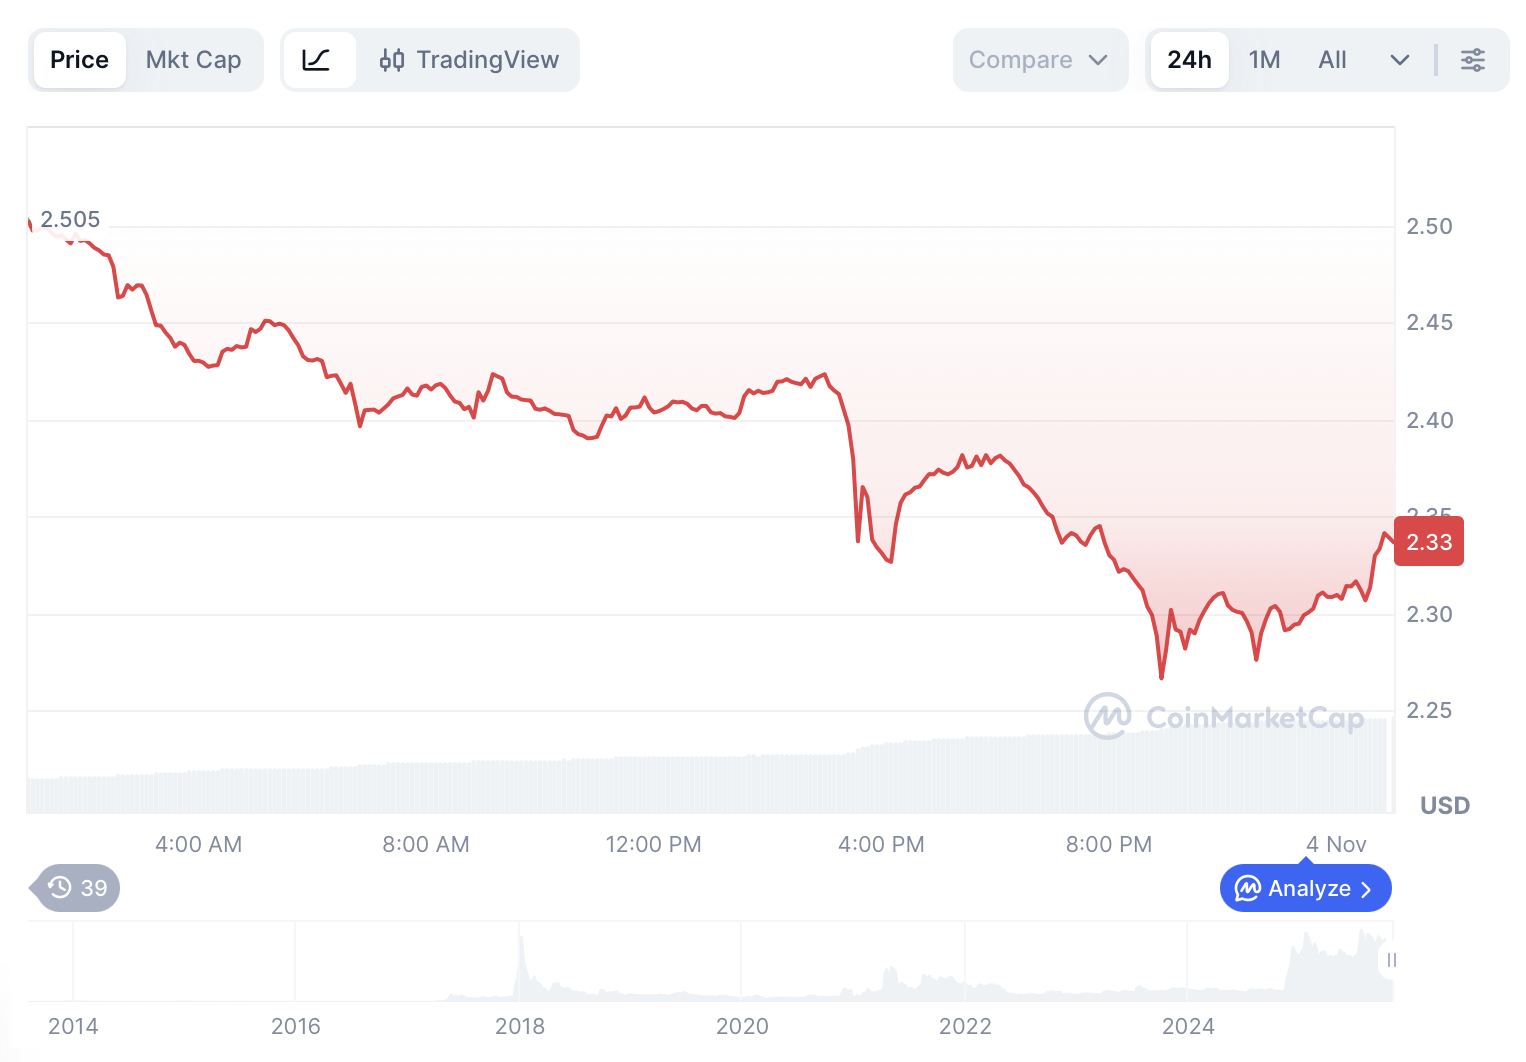Toggle chart to Mkt Cap view
Viewport: 1526px width, 1062px height.
pyautogui.click(x=193, y=60)
